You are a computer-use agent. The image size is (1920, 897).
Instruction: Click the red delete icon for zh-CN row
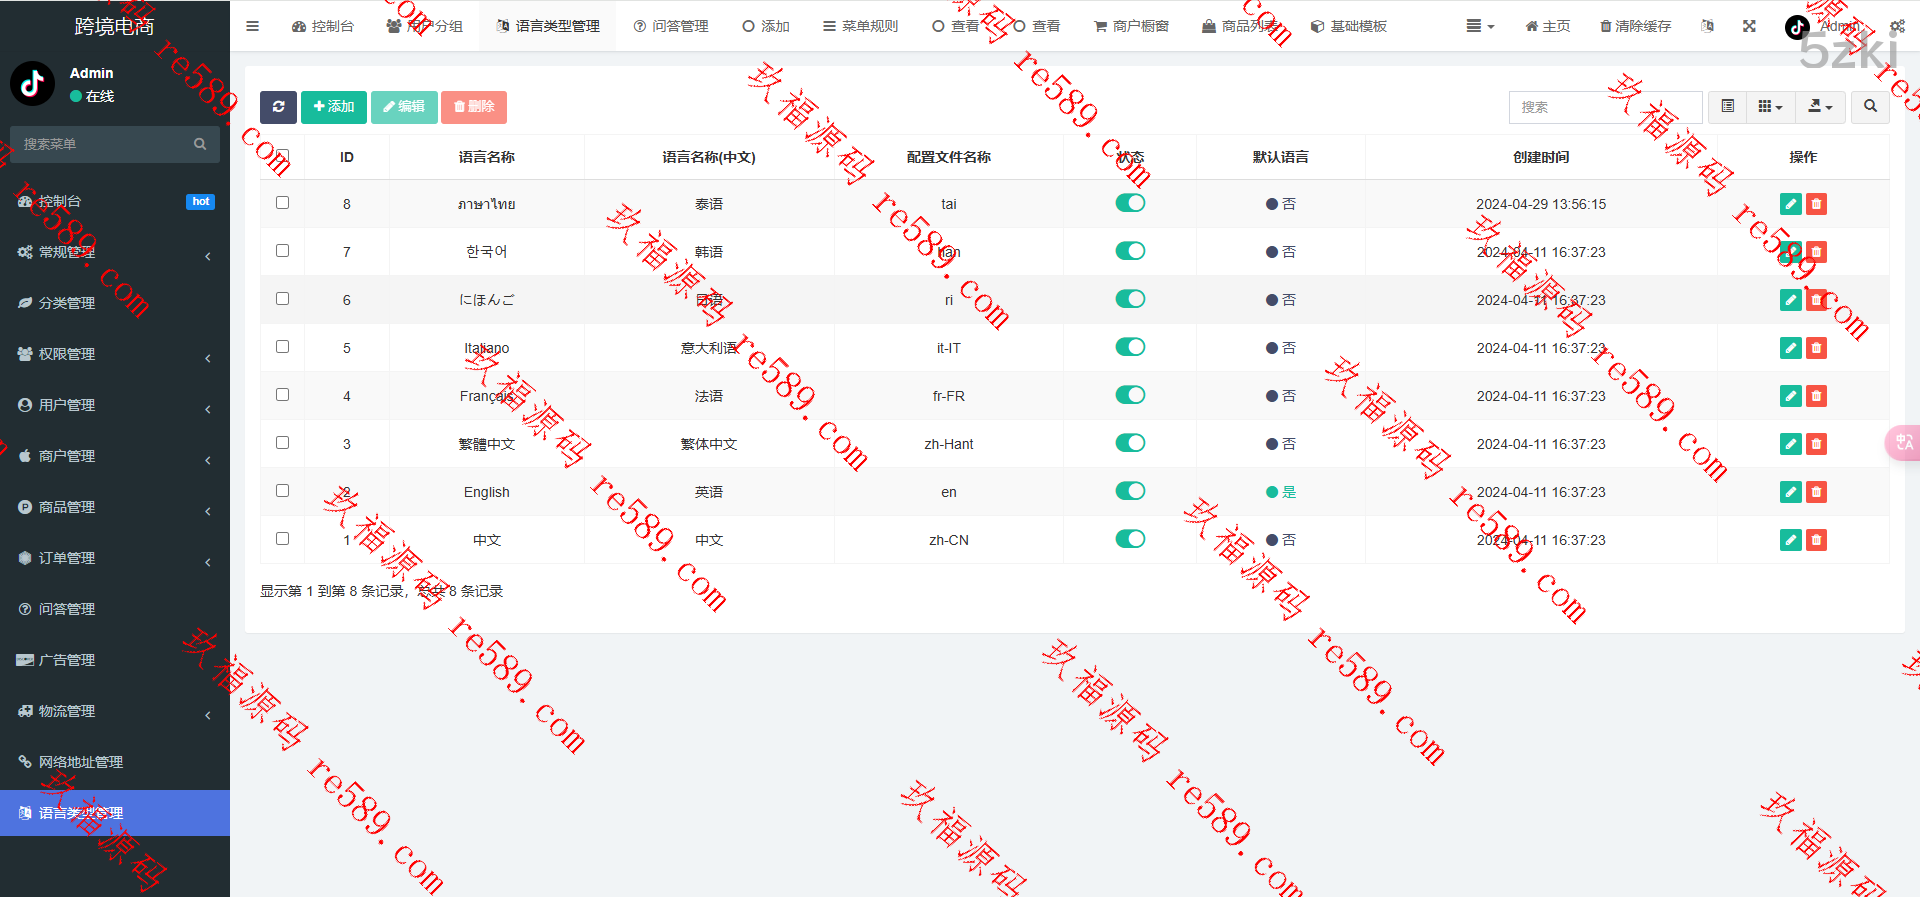(x=1816, y=540)
